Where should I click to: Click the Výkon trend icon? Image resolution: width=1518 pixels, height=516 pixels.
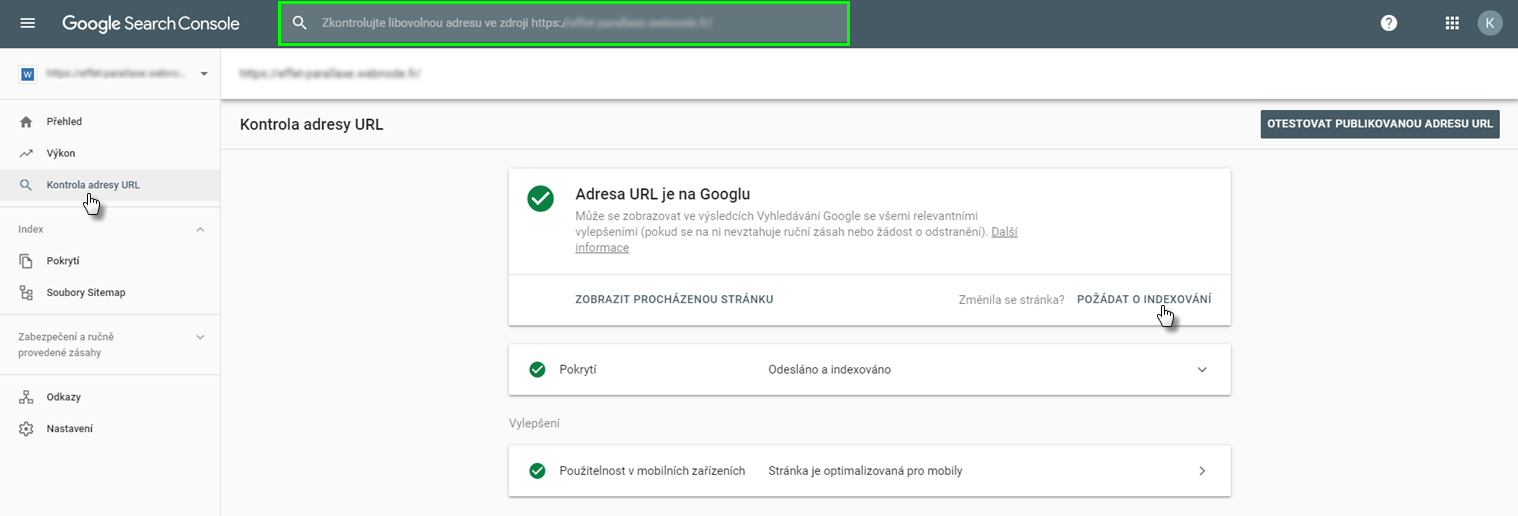(x=26, y=153)
